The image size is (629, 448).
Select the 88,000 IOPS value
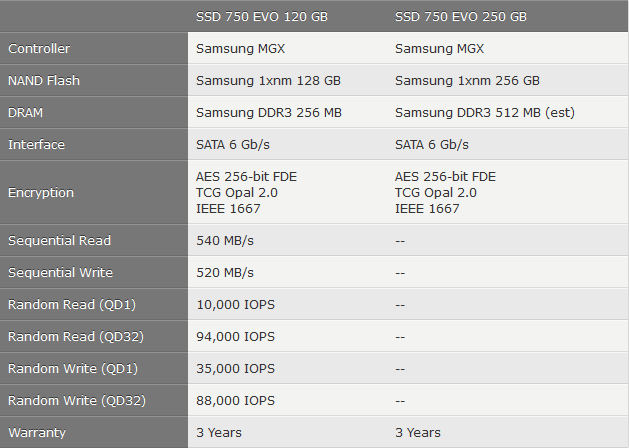[x=235, y=401]
